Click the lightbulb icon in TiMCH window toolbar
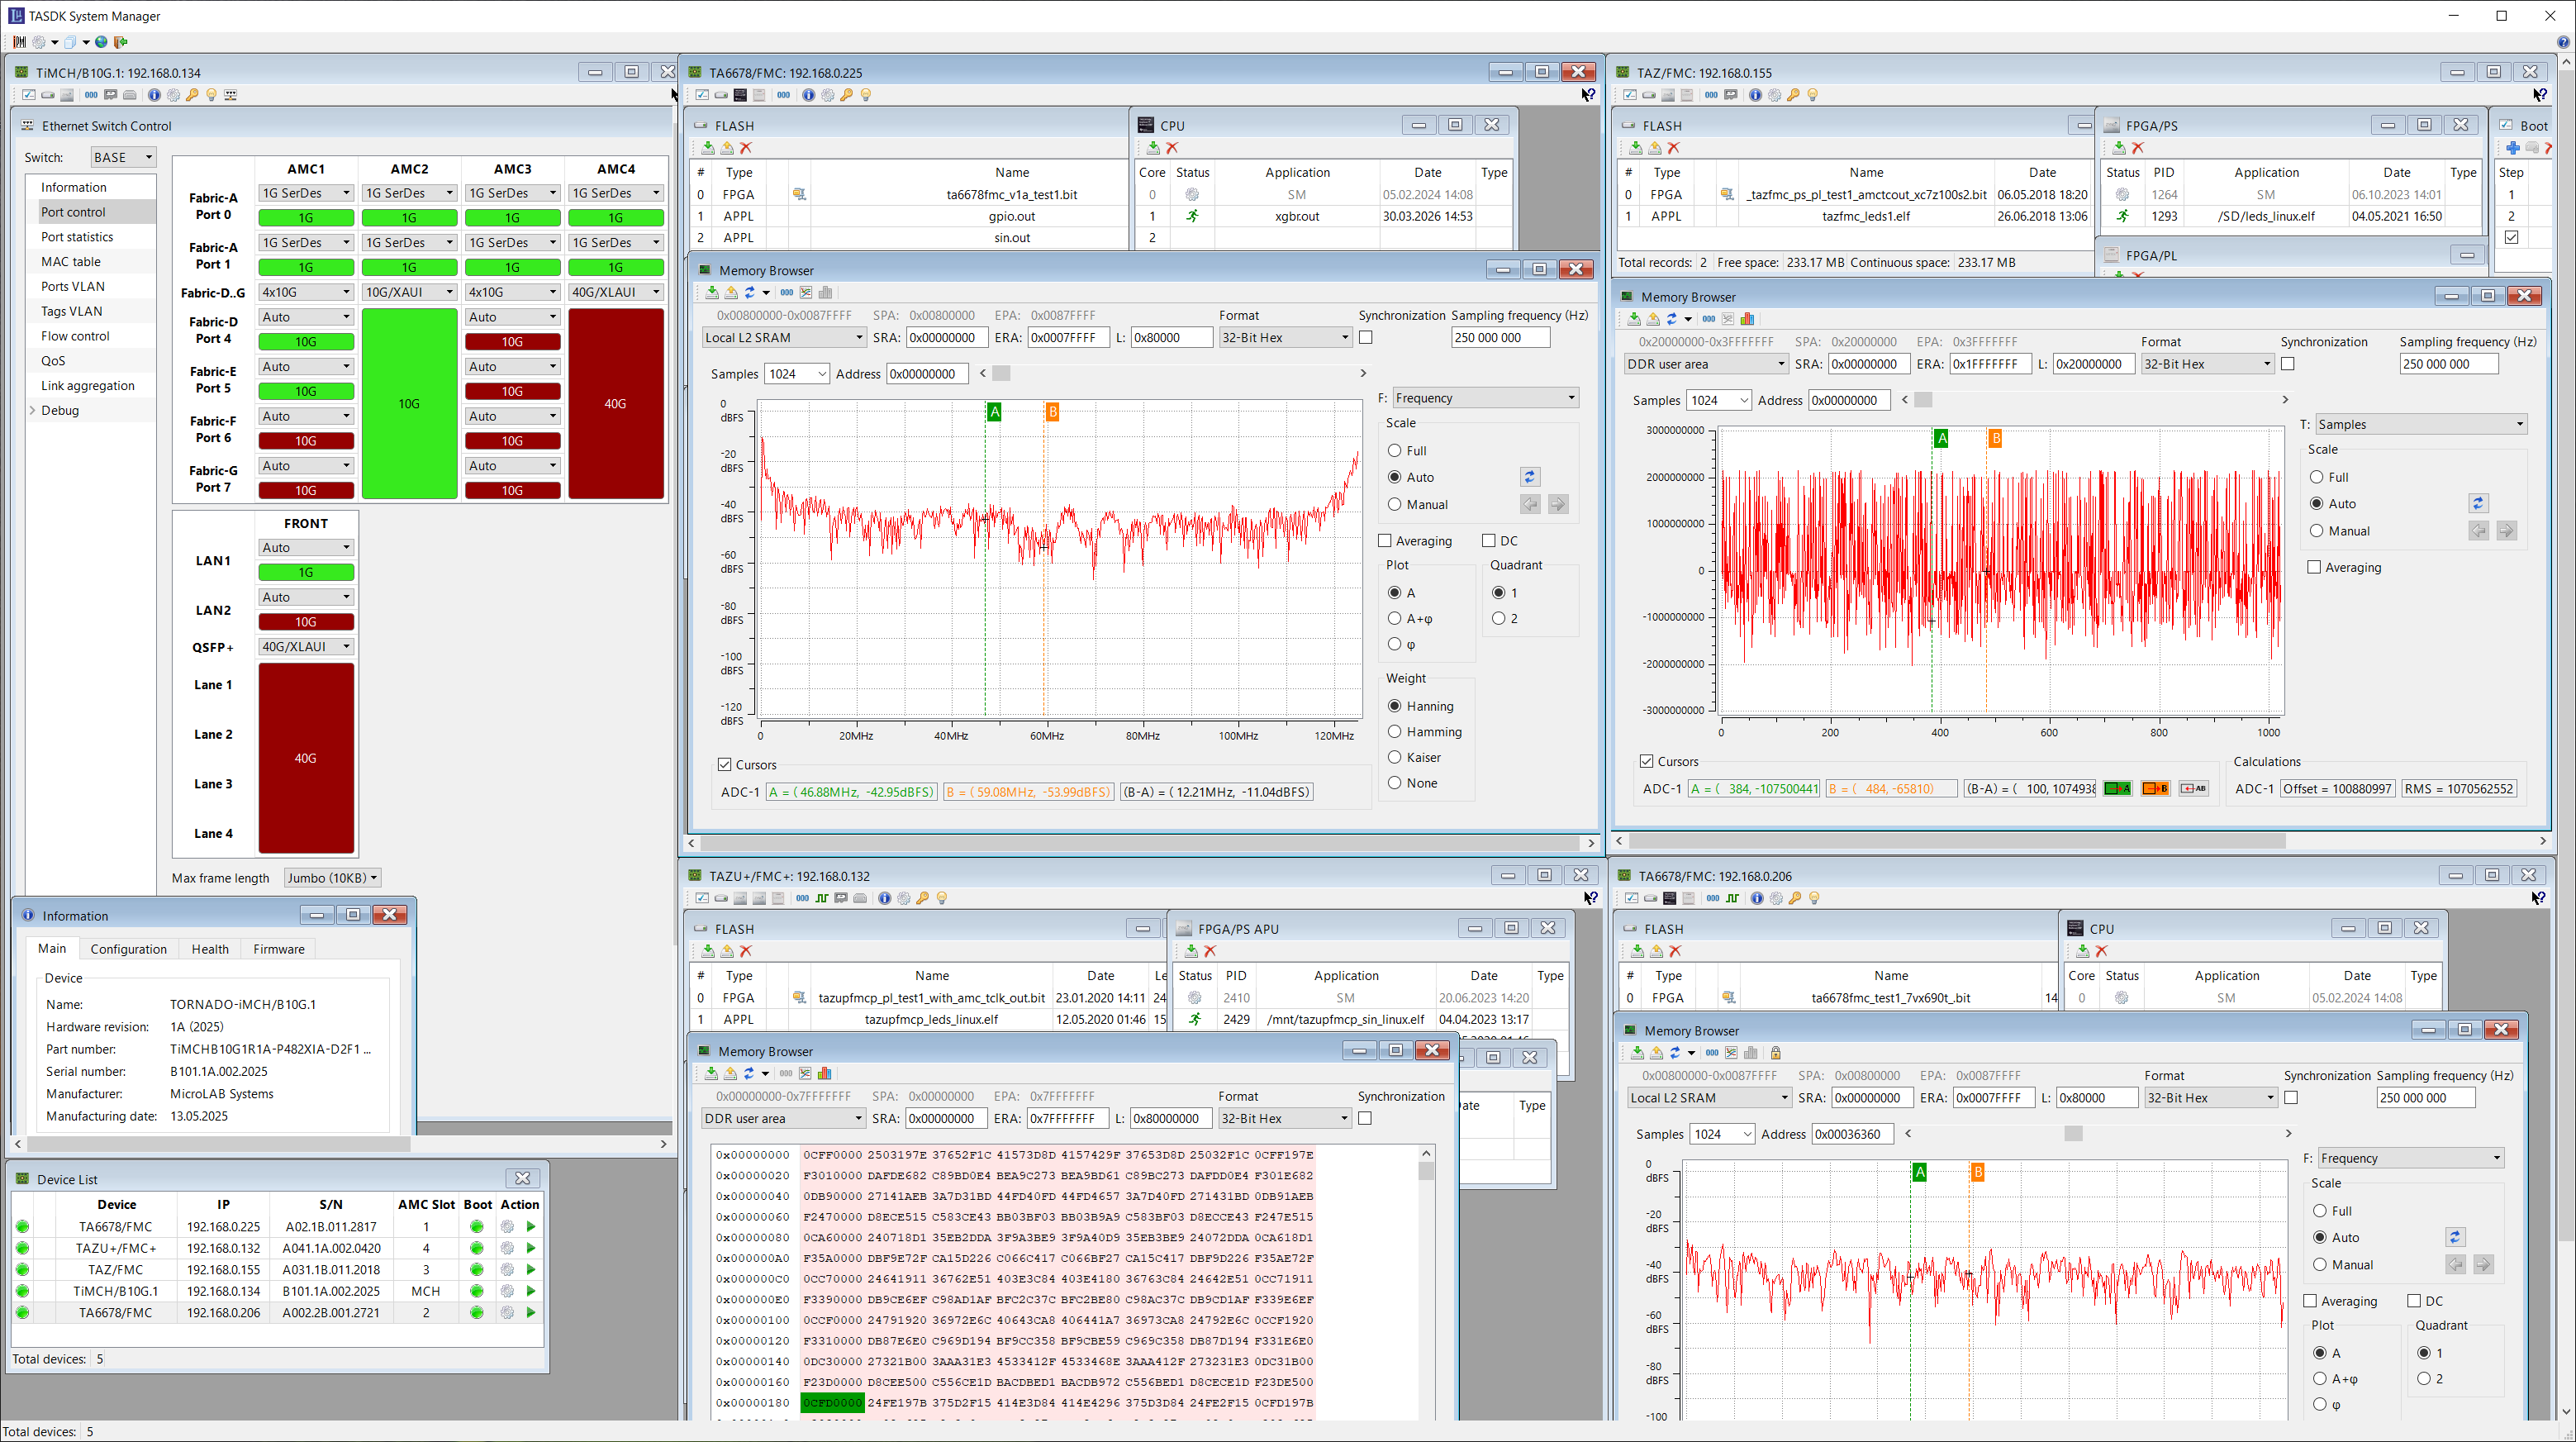Viewport: 2576px width, 1442px height. coord(211,95)
